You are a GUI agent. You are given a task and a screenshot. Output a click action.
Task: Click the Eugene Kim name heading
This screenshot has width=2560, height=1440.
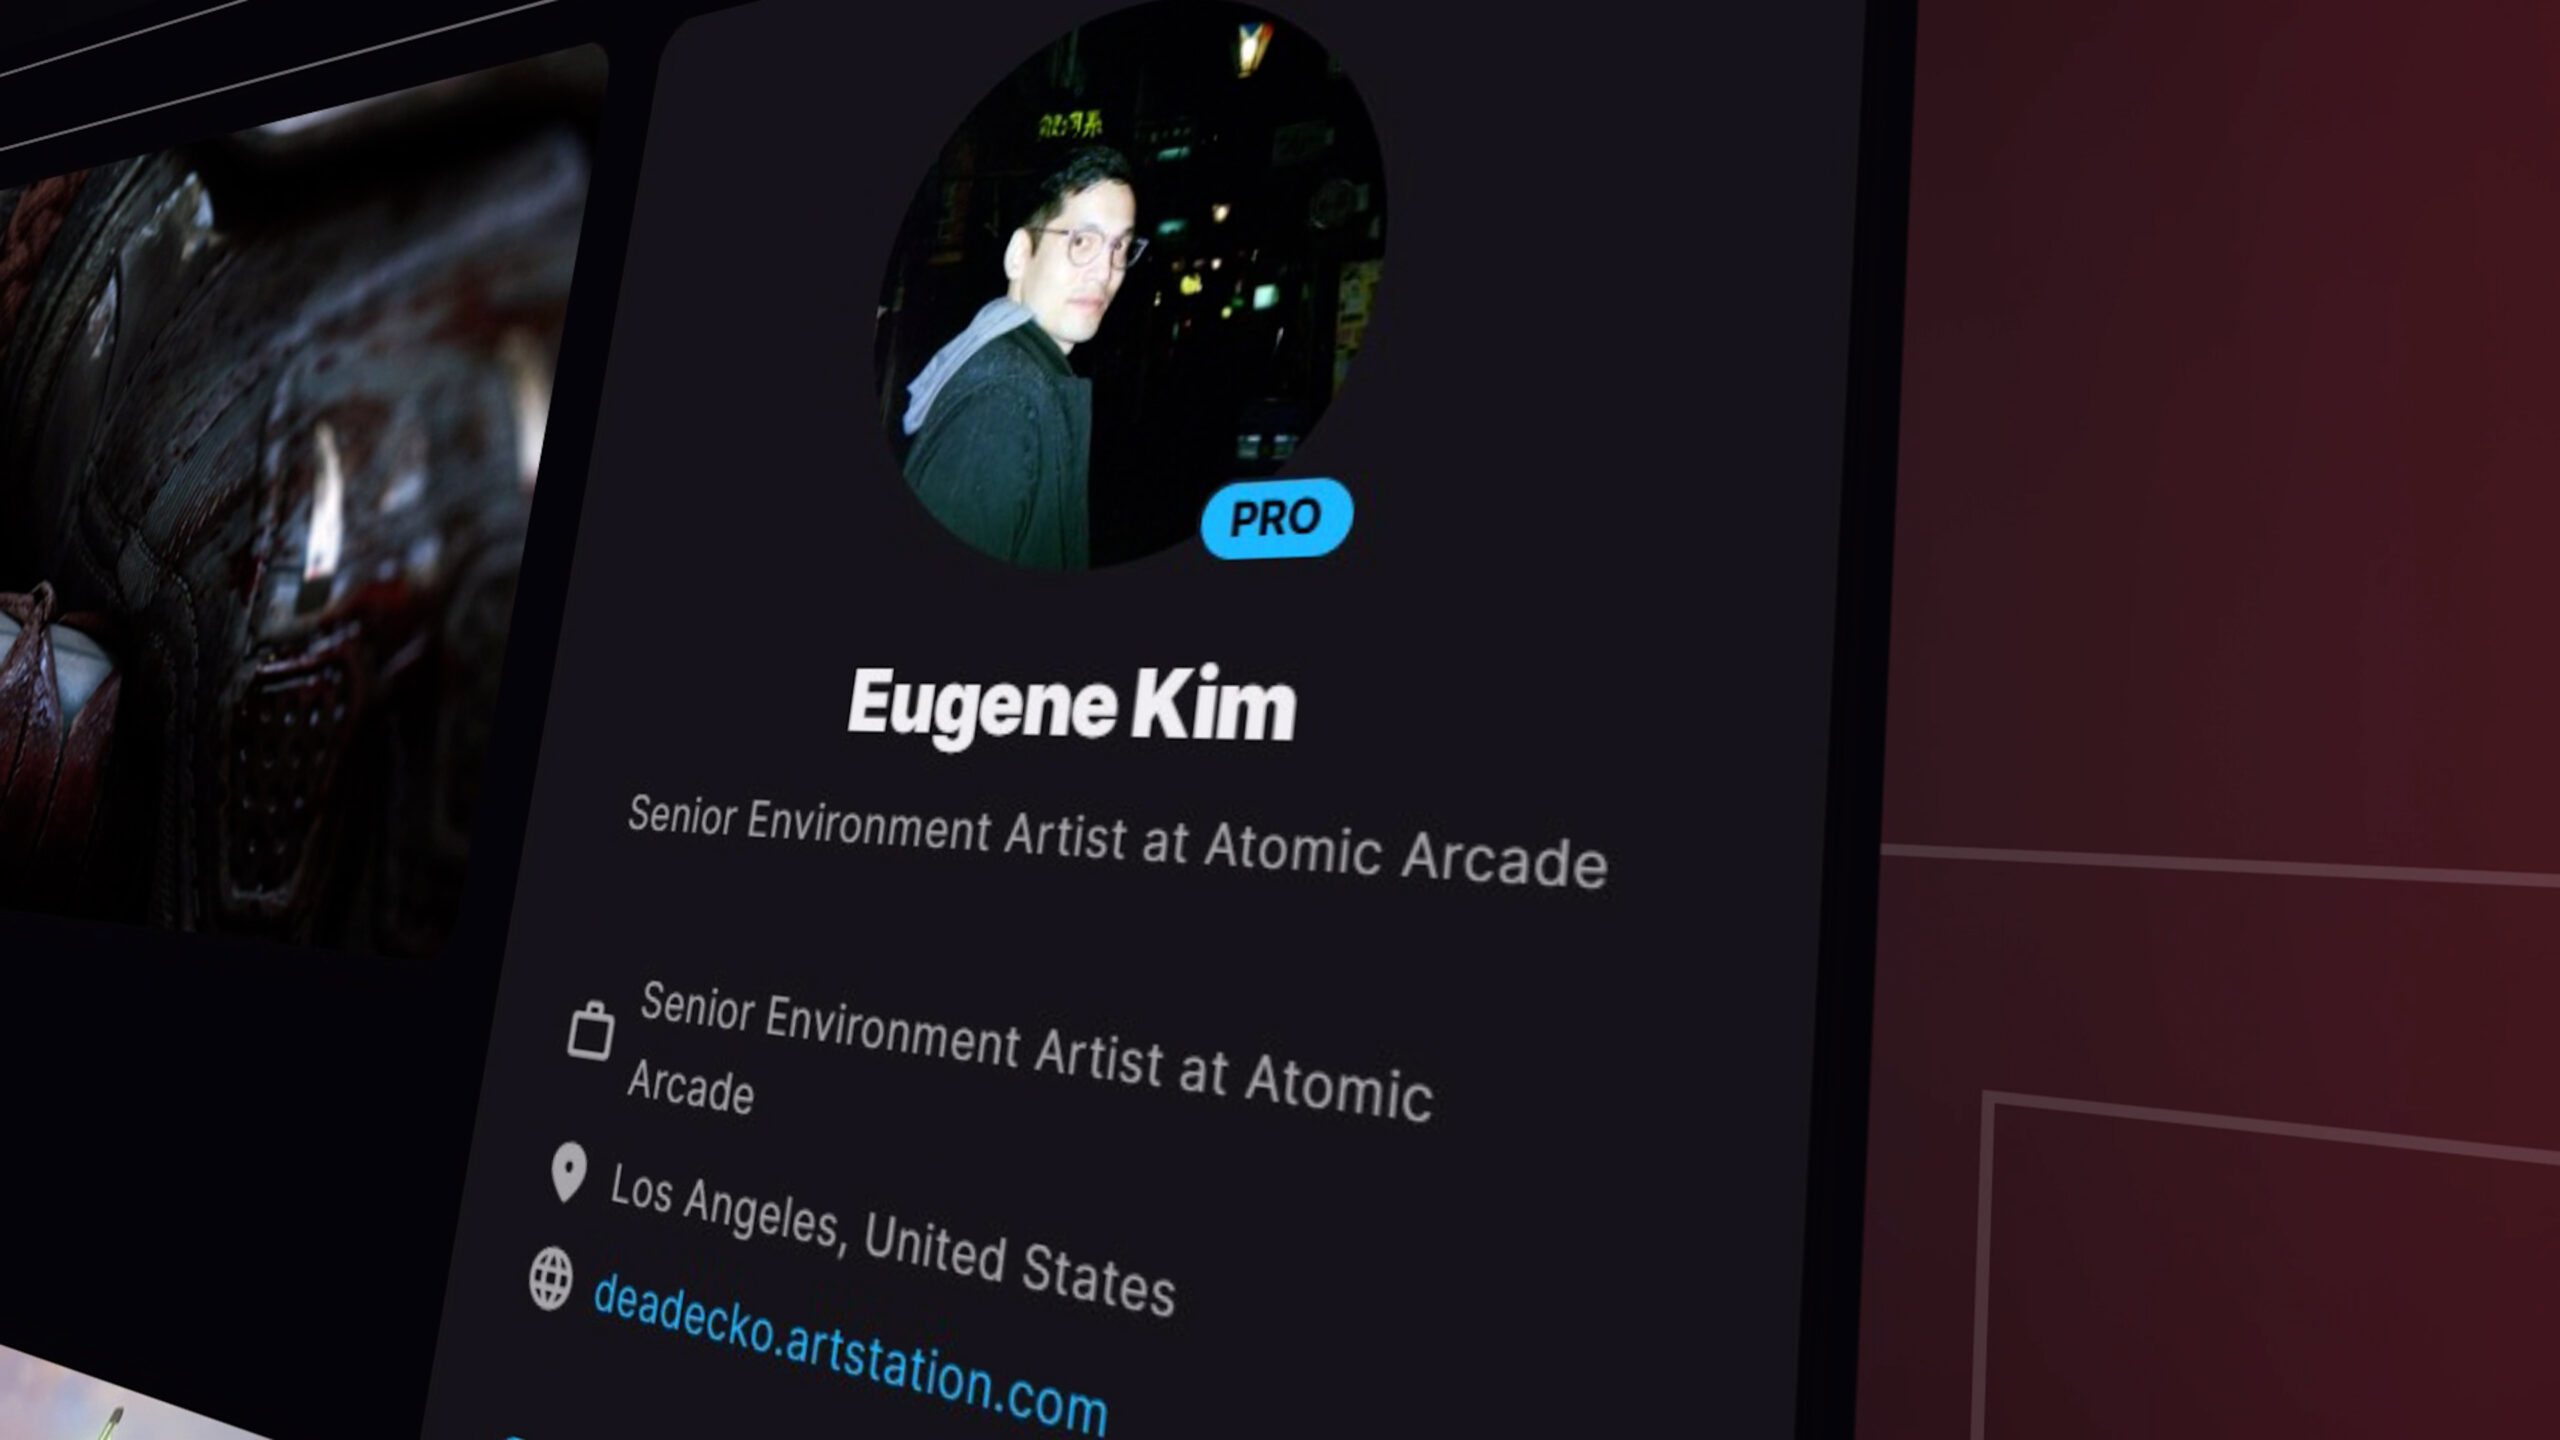1071,706
